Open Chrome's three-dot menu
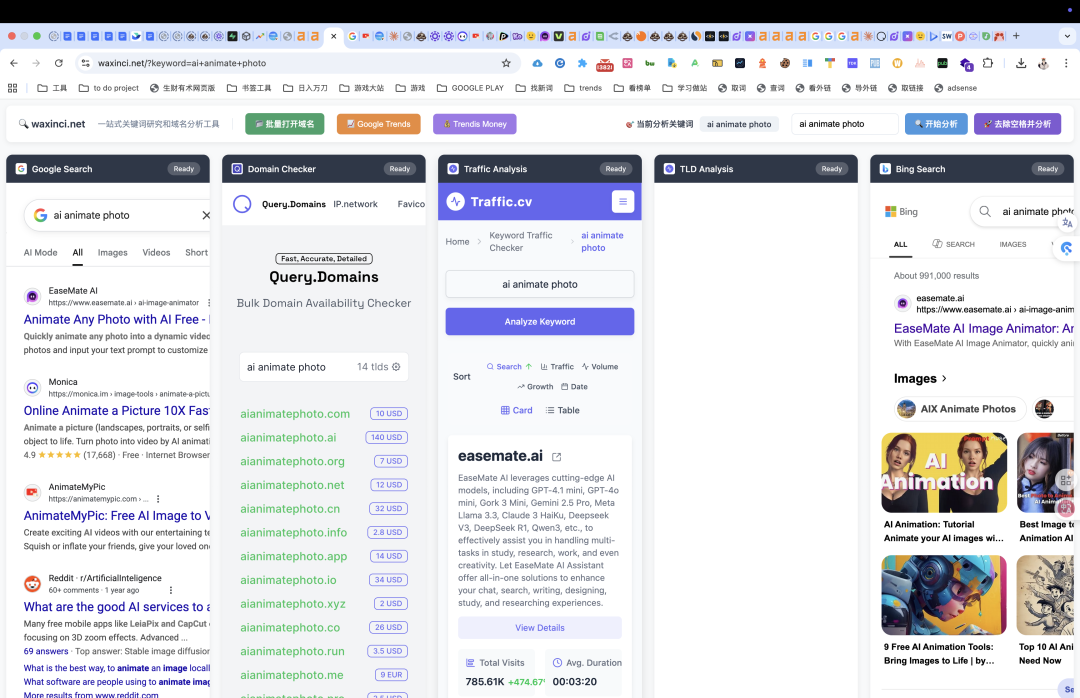This screenshot has height=698, width=1080. [x=1066, y=63]
